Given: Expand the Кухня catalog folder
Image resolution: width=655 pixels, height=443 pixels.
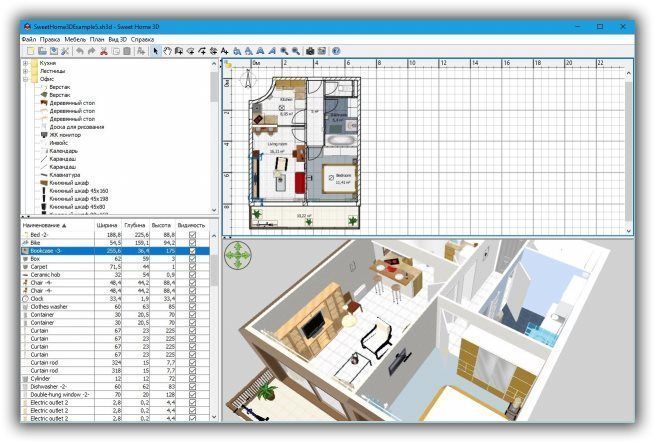Looking at the screenshot, I should point(26,63).
